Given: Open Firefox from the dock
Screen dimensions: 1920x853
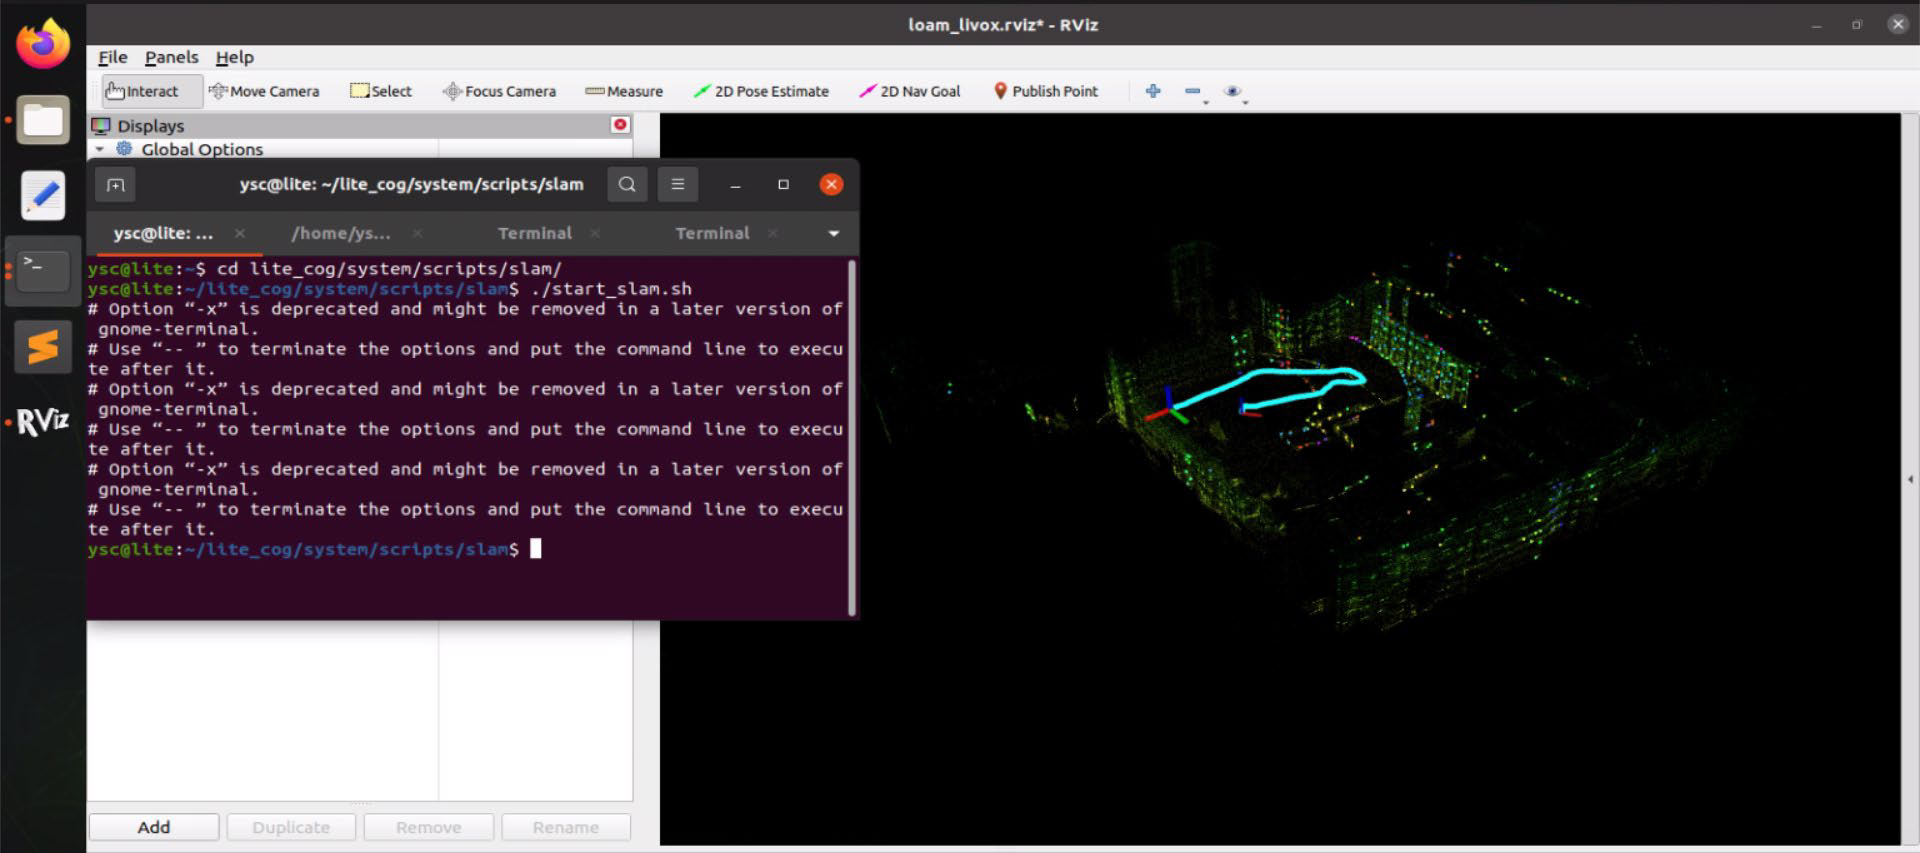Looking at the screenshot, I should click(43, 43).
